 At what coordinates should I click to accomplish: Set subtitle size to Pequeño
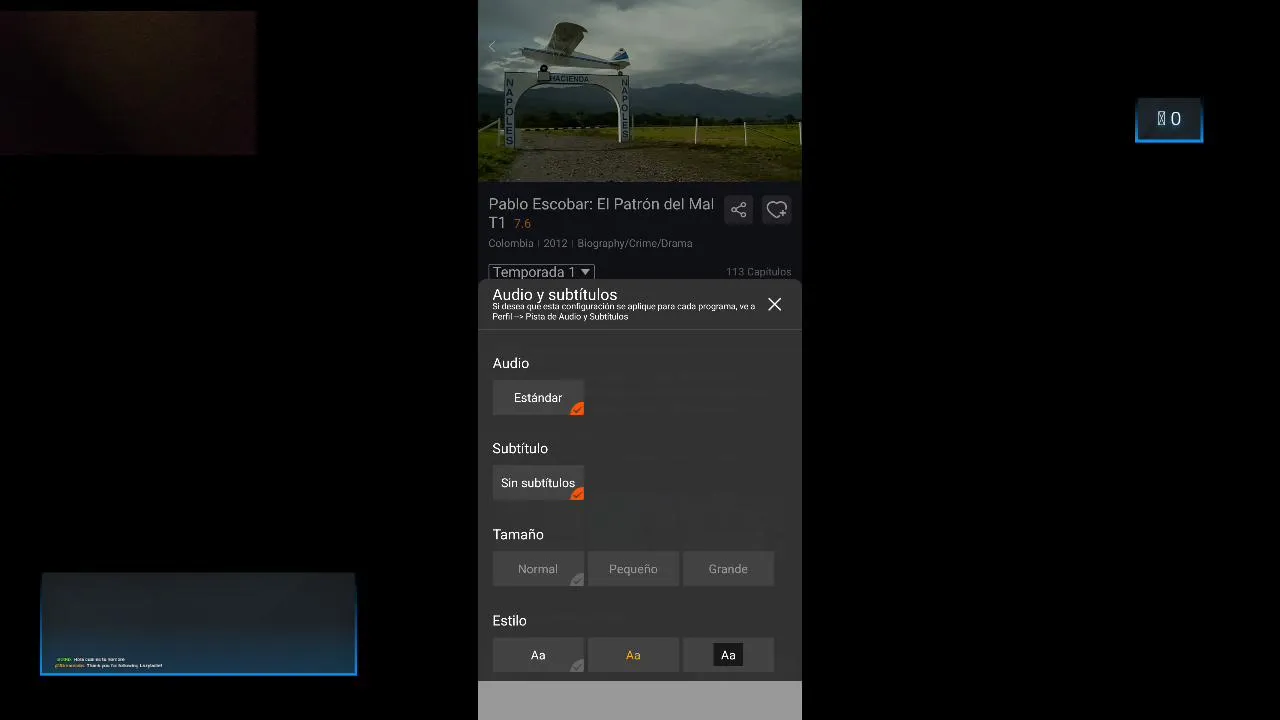tap(633, 569)
